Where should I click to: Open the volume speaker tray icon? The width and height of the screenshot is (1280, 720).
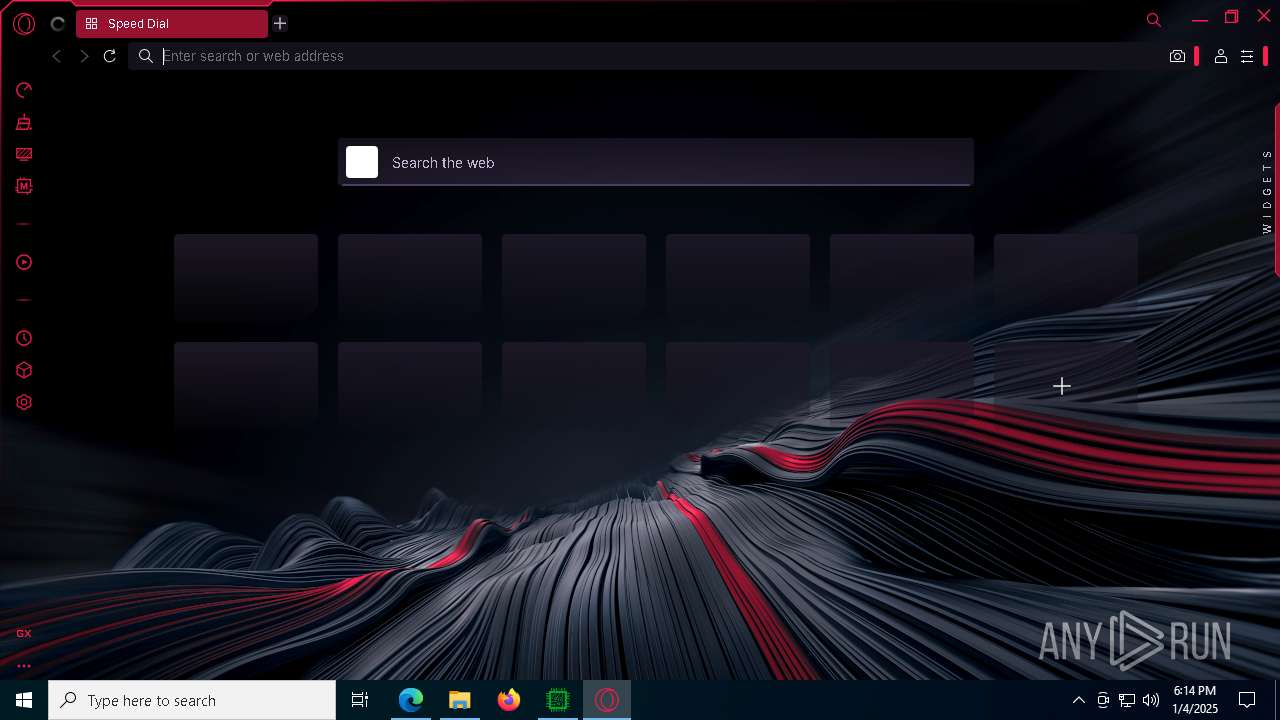click(x=1151, y=700)
